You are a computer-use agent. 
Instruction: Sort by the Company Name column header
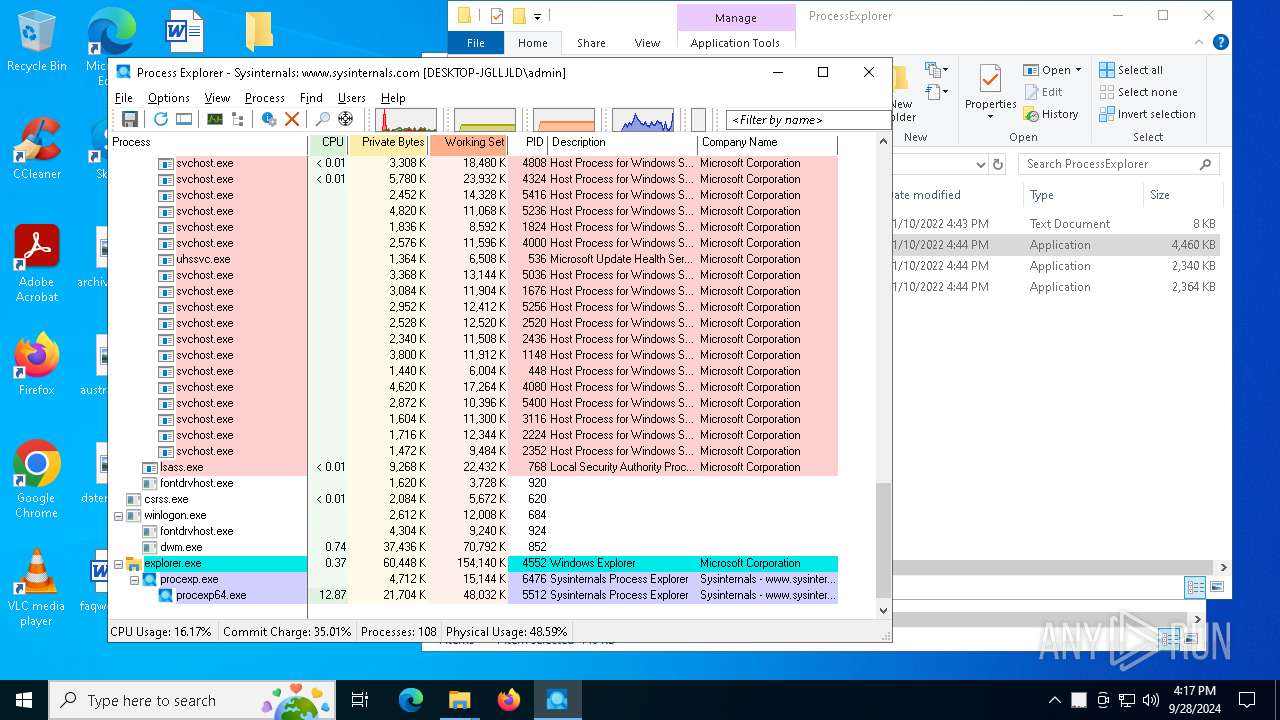[x=768, y=143]
